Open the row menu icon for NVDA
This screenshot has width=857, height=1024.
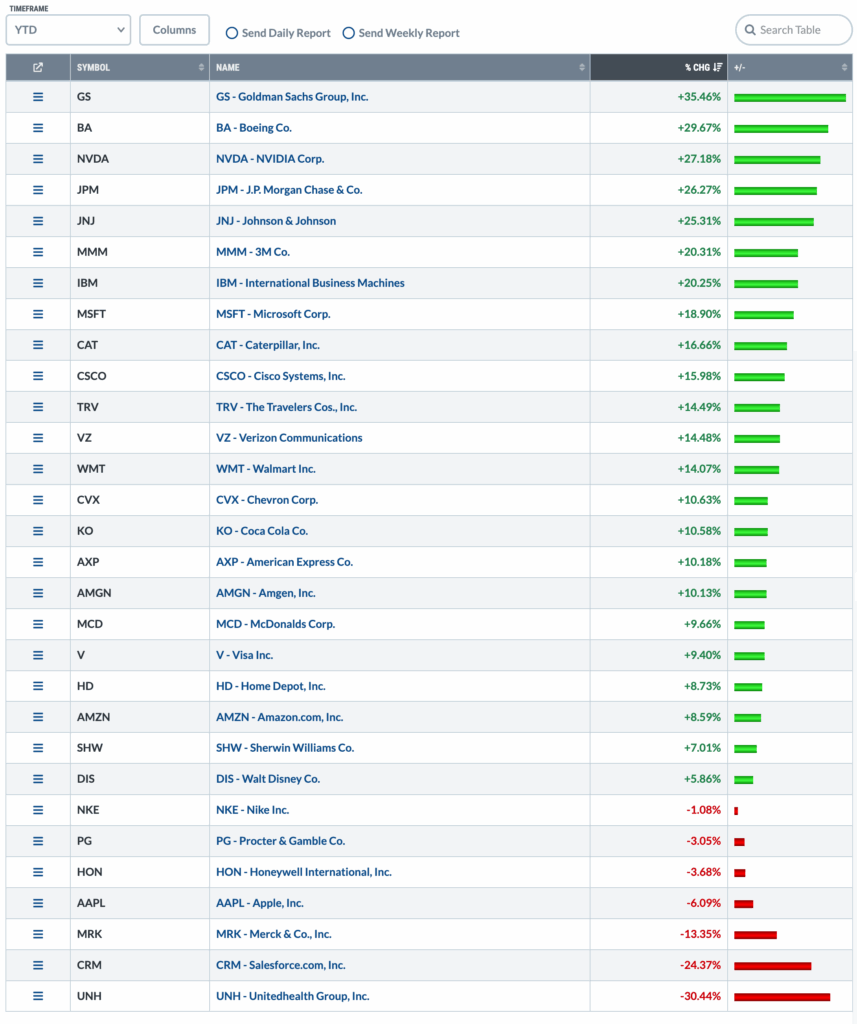click(38, 159)
